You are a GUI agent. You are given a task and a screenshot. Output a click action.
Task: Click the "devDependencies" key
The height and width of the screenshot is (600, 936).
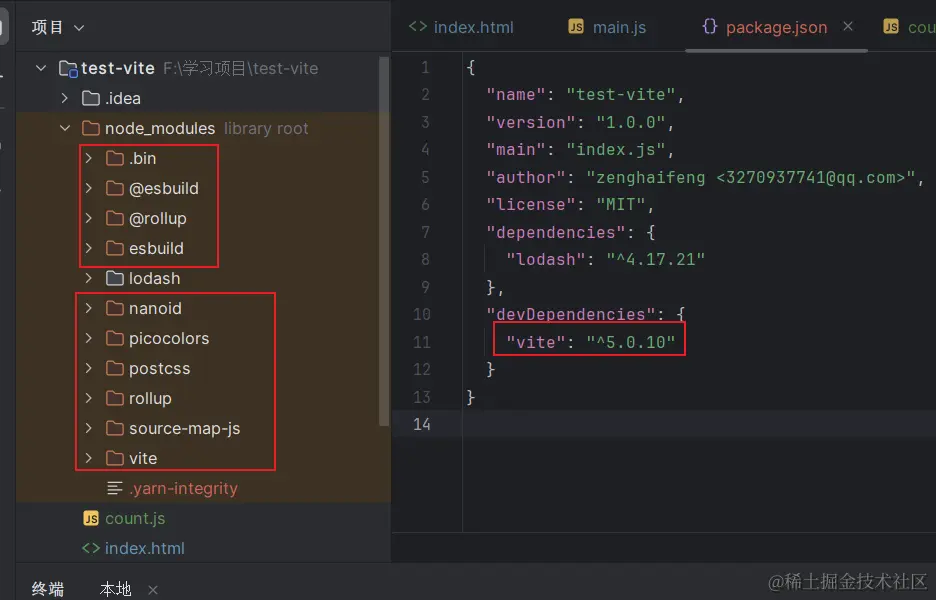click(571, 314)
